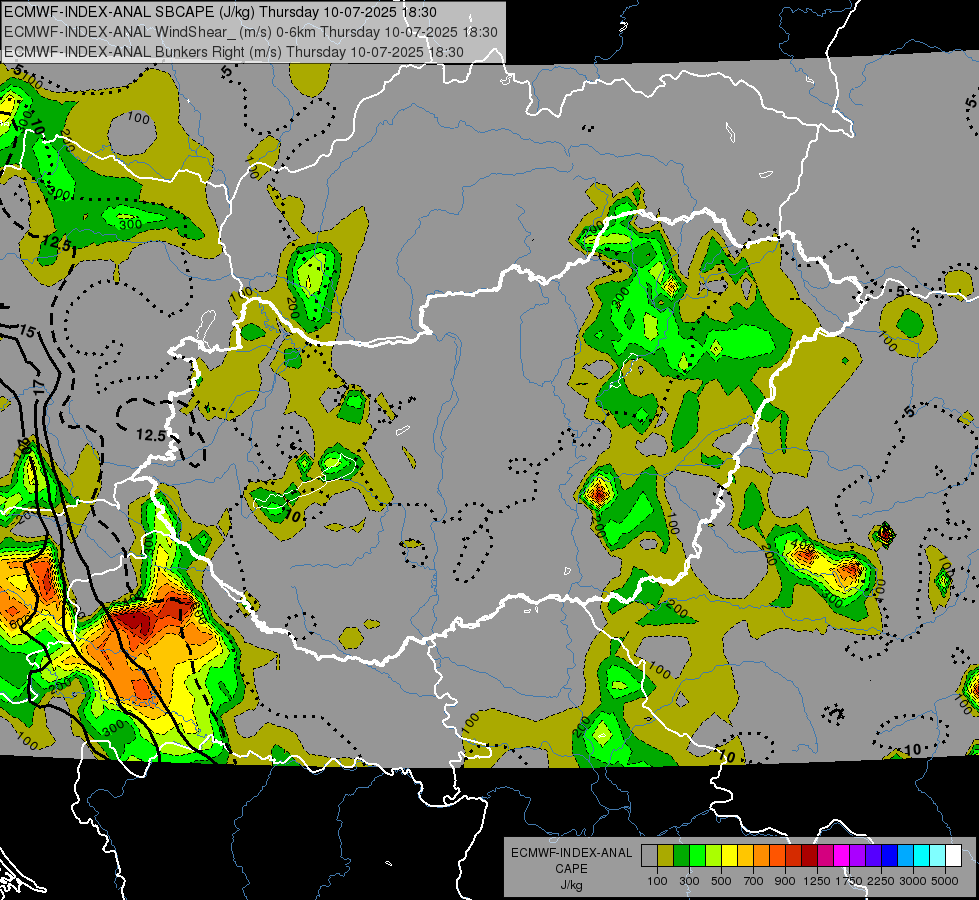This screenshot has height=900, width=979.
Task: Click the legend value 500
Action: click(x=721, y=881)
